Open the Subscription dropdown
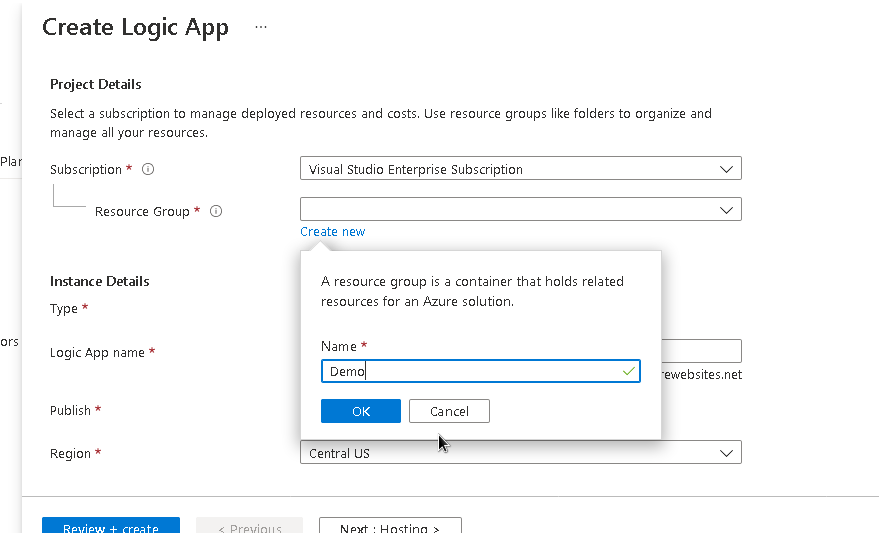 pos(521,169)
